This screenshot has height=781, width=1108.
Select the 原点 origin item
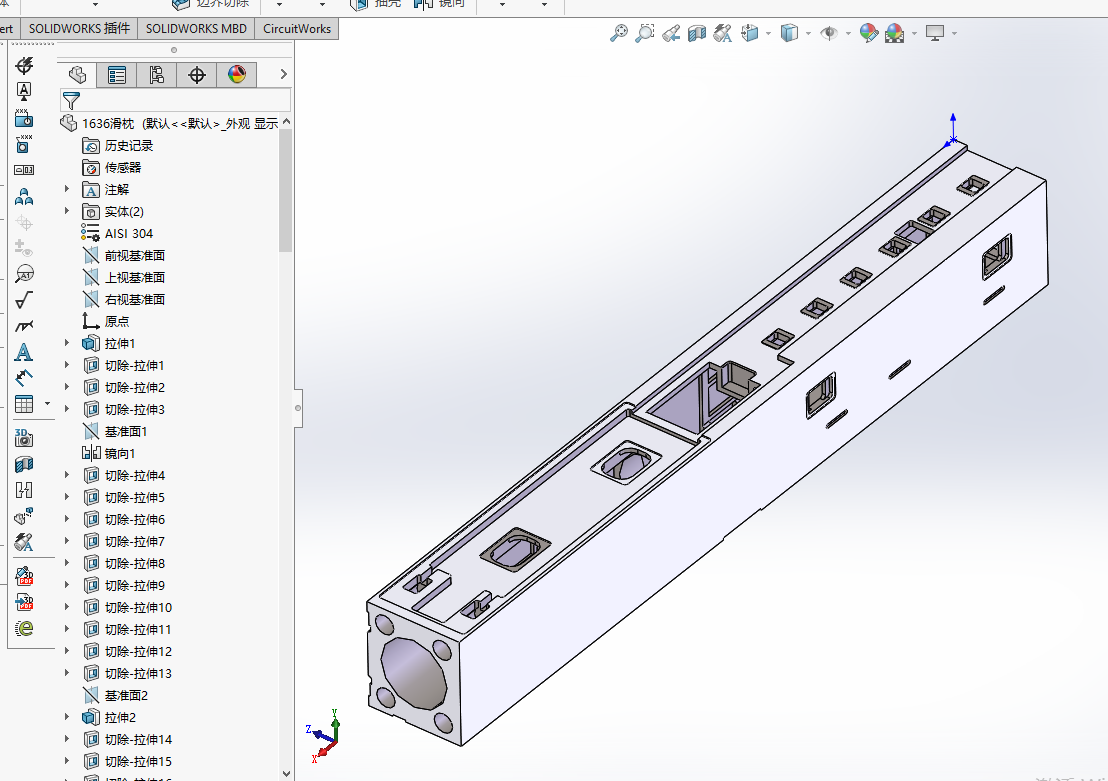click(106, 321)
